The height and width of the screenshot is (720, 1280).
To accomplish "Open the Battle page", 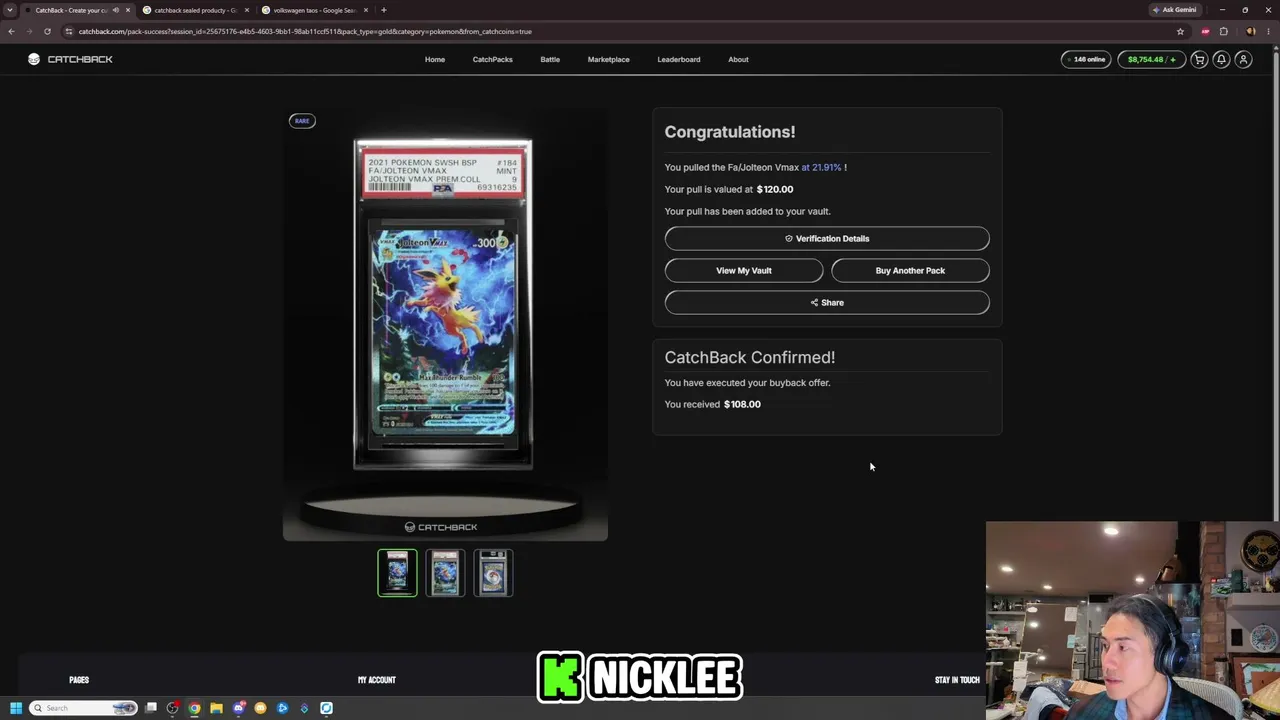I will (550, 59).
